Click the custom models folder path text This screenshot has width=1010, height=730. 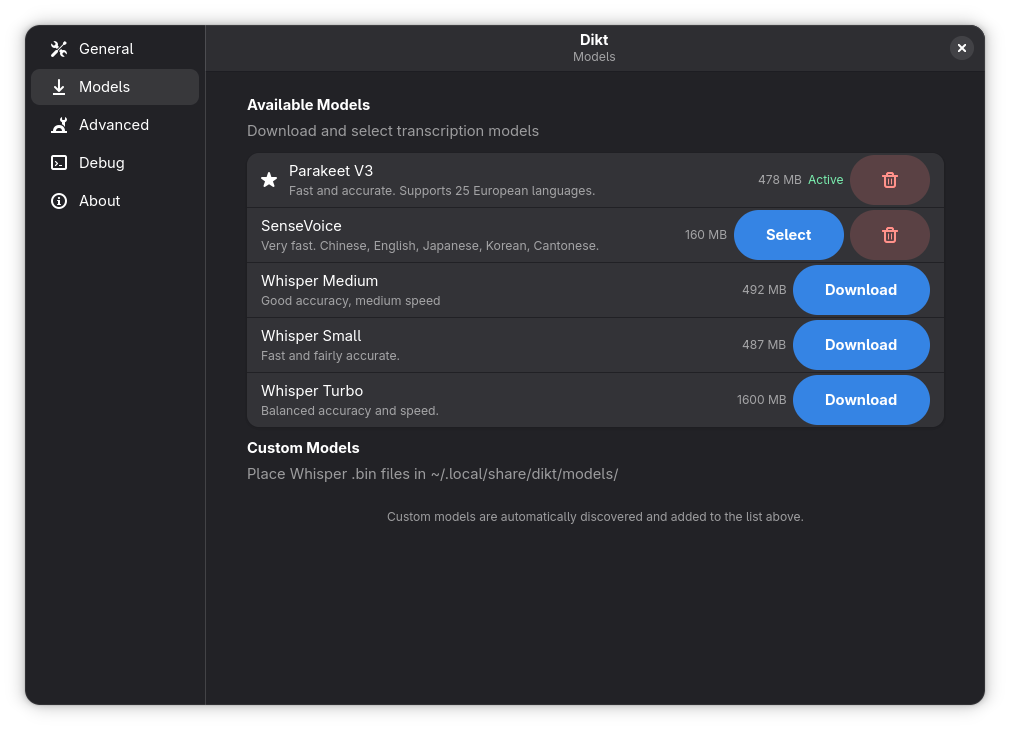pos(524,474)
